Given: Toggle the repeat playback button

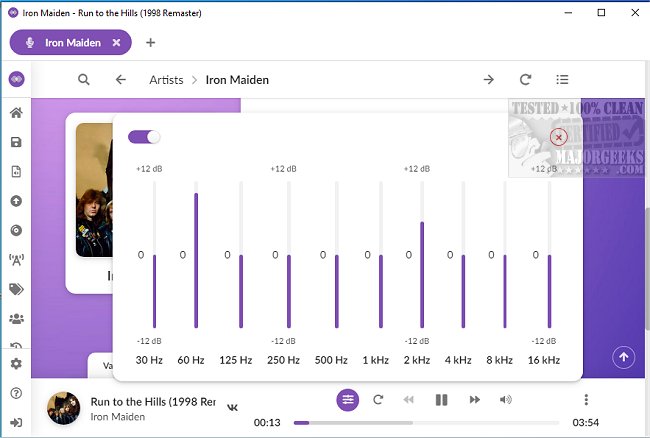Looking at the screenshot, I should (x=378, y=400).
